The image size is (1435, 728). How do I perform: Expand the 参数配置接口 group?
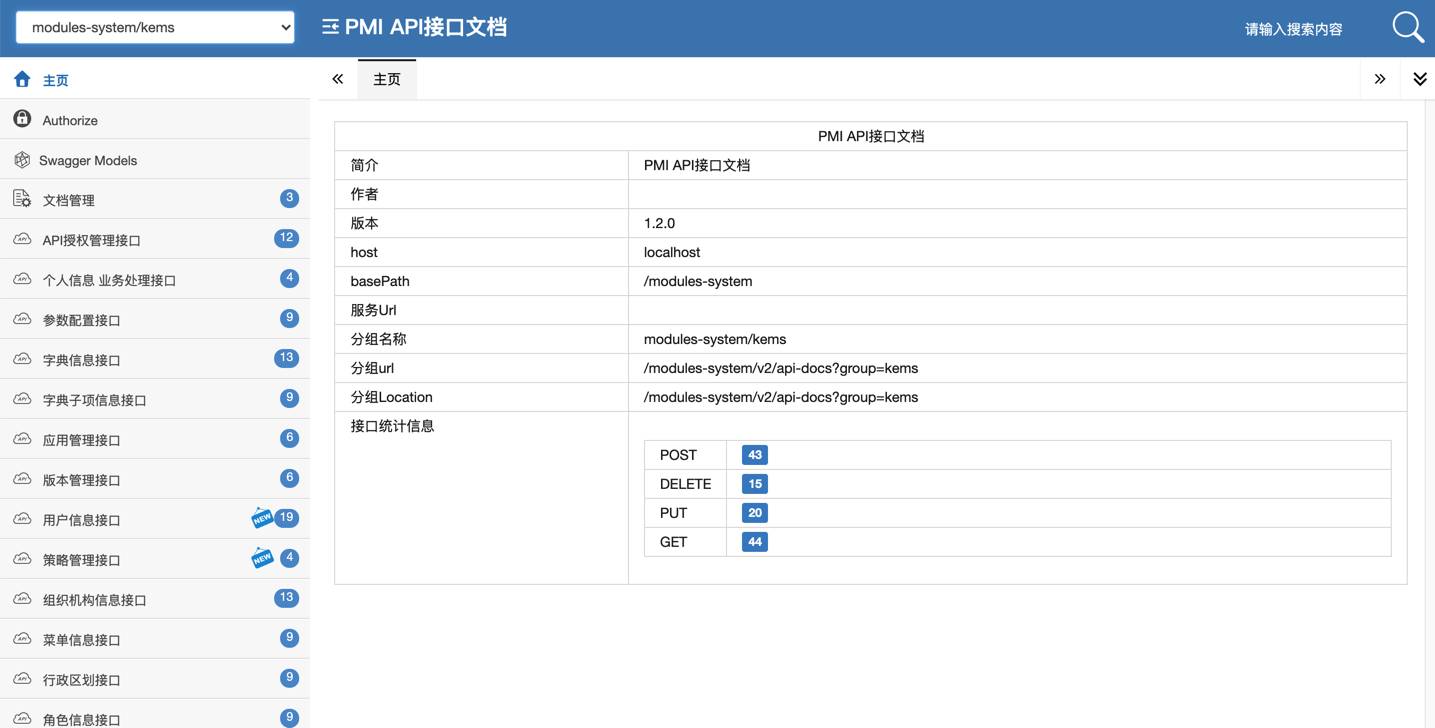(x=155, y=319)
